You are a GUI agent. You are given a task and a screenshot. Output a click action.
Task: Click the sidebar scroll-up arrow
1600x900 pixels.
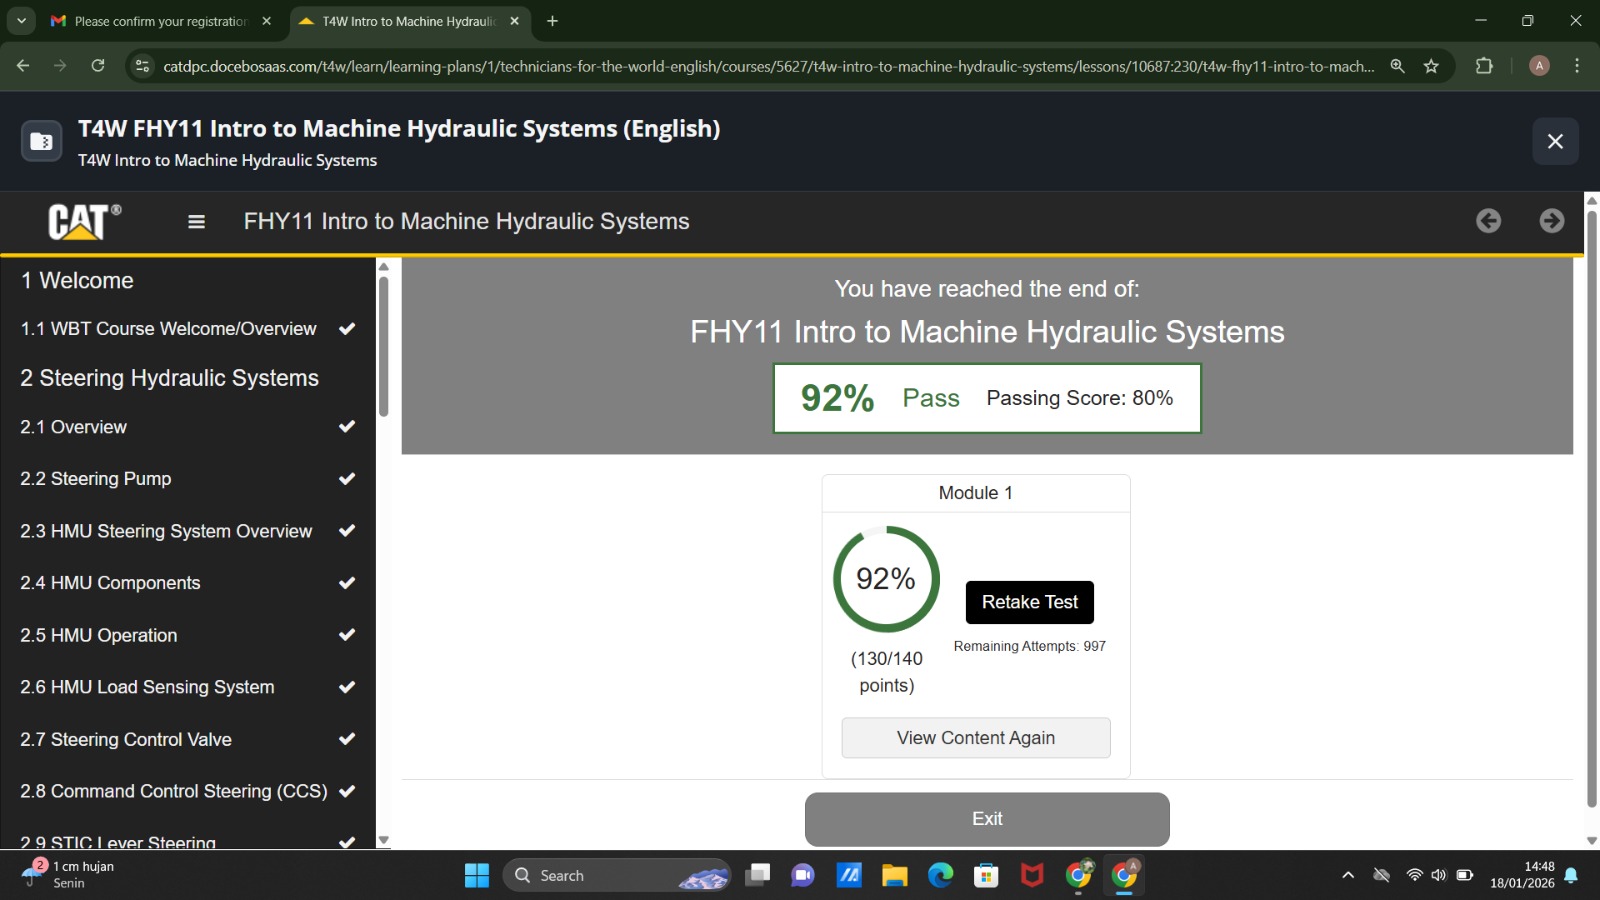pyautogui.click(x=383, y=267)
